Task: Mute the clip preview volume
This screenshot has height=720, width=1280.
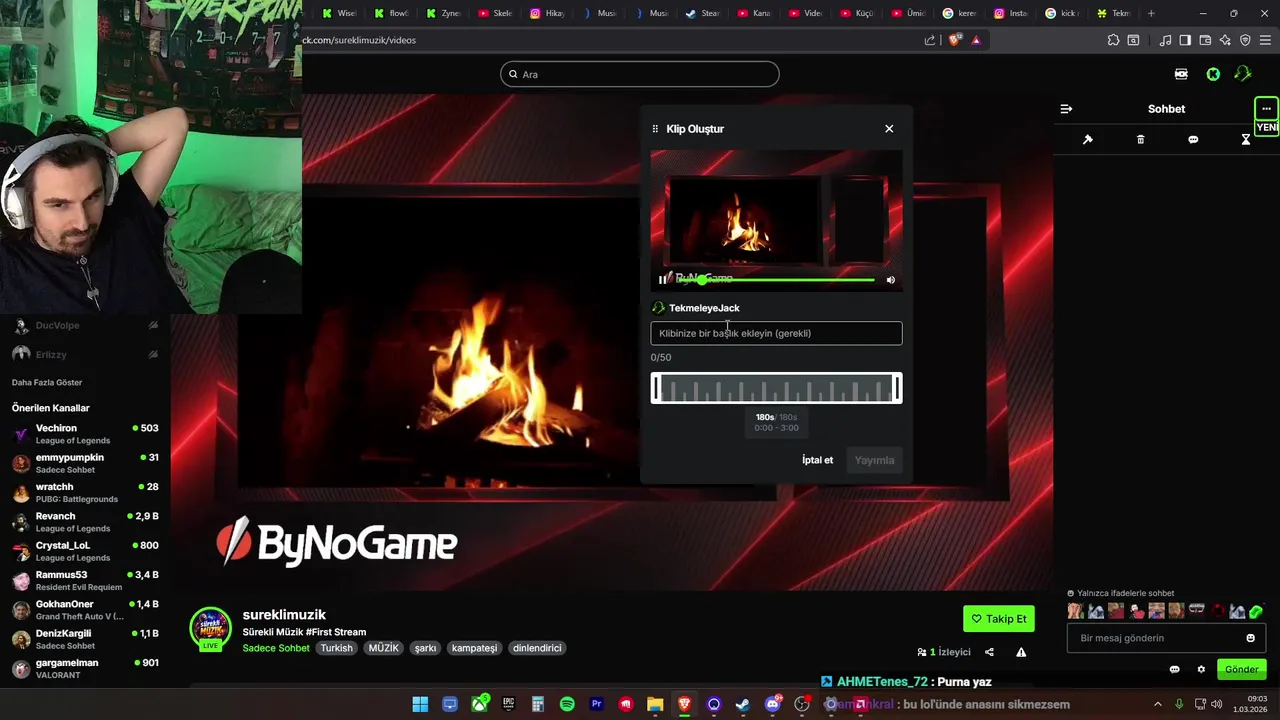Action: pyautogui.click(x=890, y=280)
